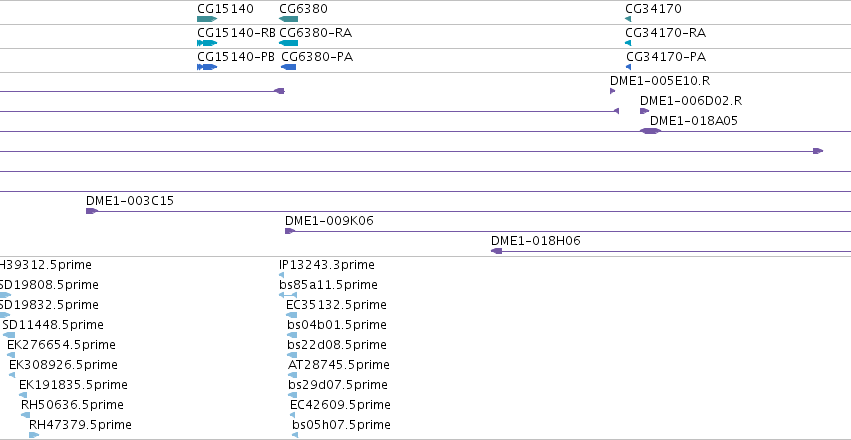This screenshot has width=851, height=440.
Task: Click the SD11448.5prime label
Action: tap(53, 324)
